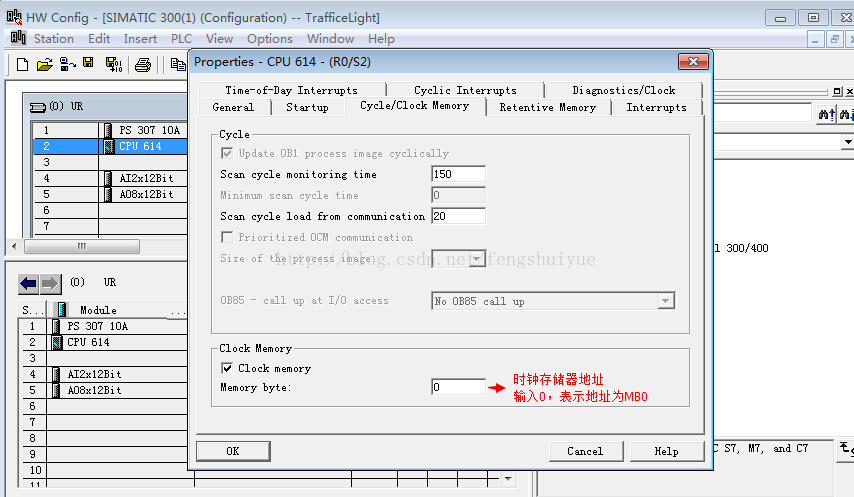Click the rack horizontal scrollbar thumb
854x497 pixels.
[x=82, y=247]
